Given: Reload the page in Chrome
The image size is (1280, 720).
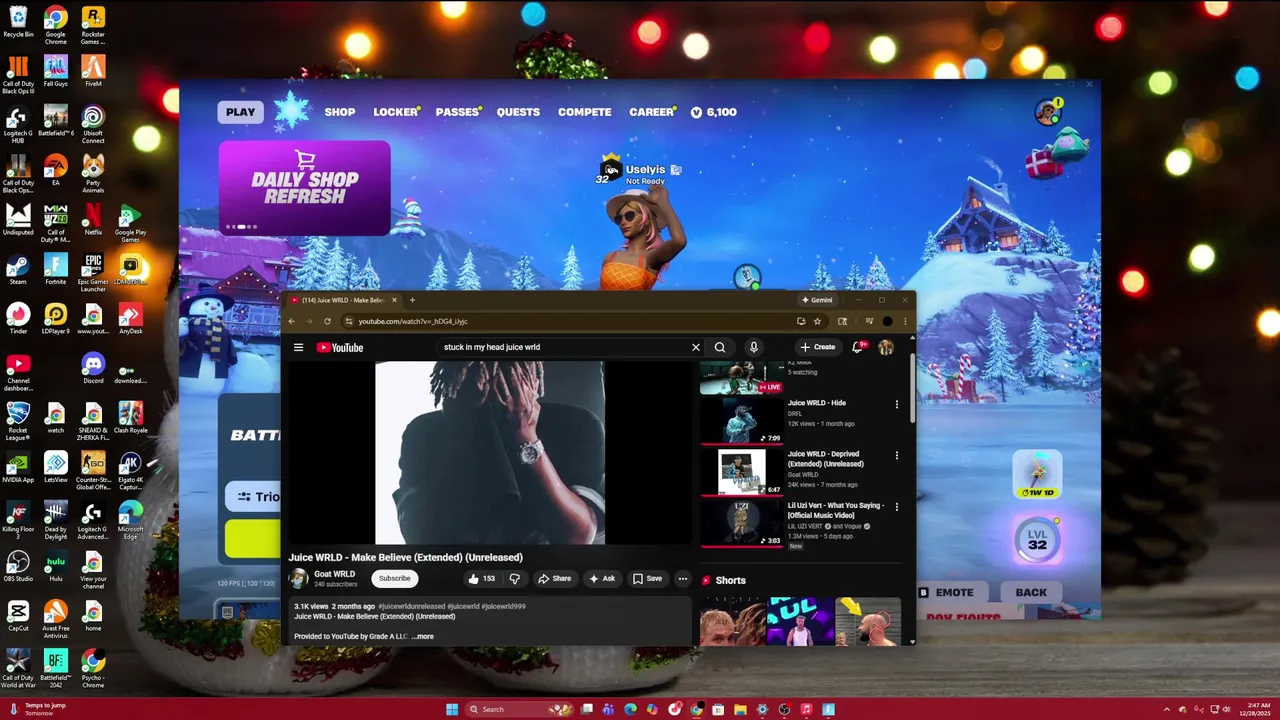Looking at the screenshot, I should [x=327, y=321].
